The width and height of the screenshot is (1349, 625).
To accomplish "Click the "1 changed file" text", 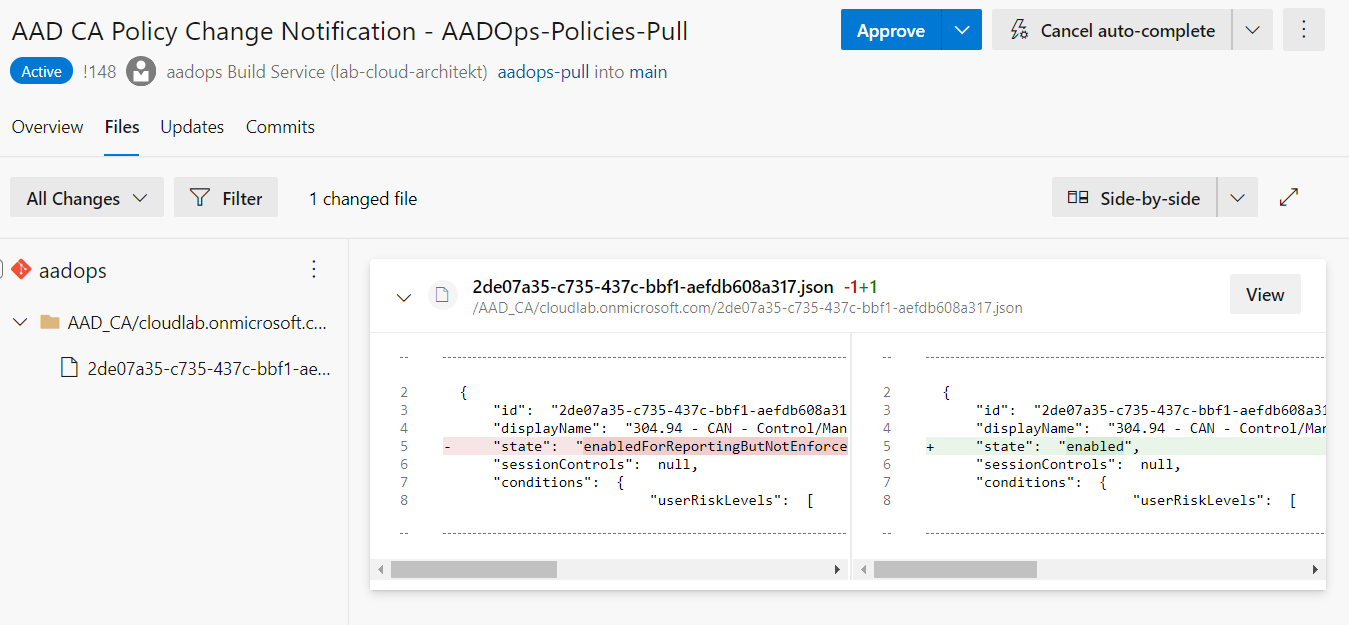I will pos(362,199).
